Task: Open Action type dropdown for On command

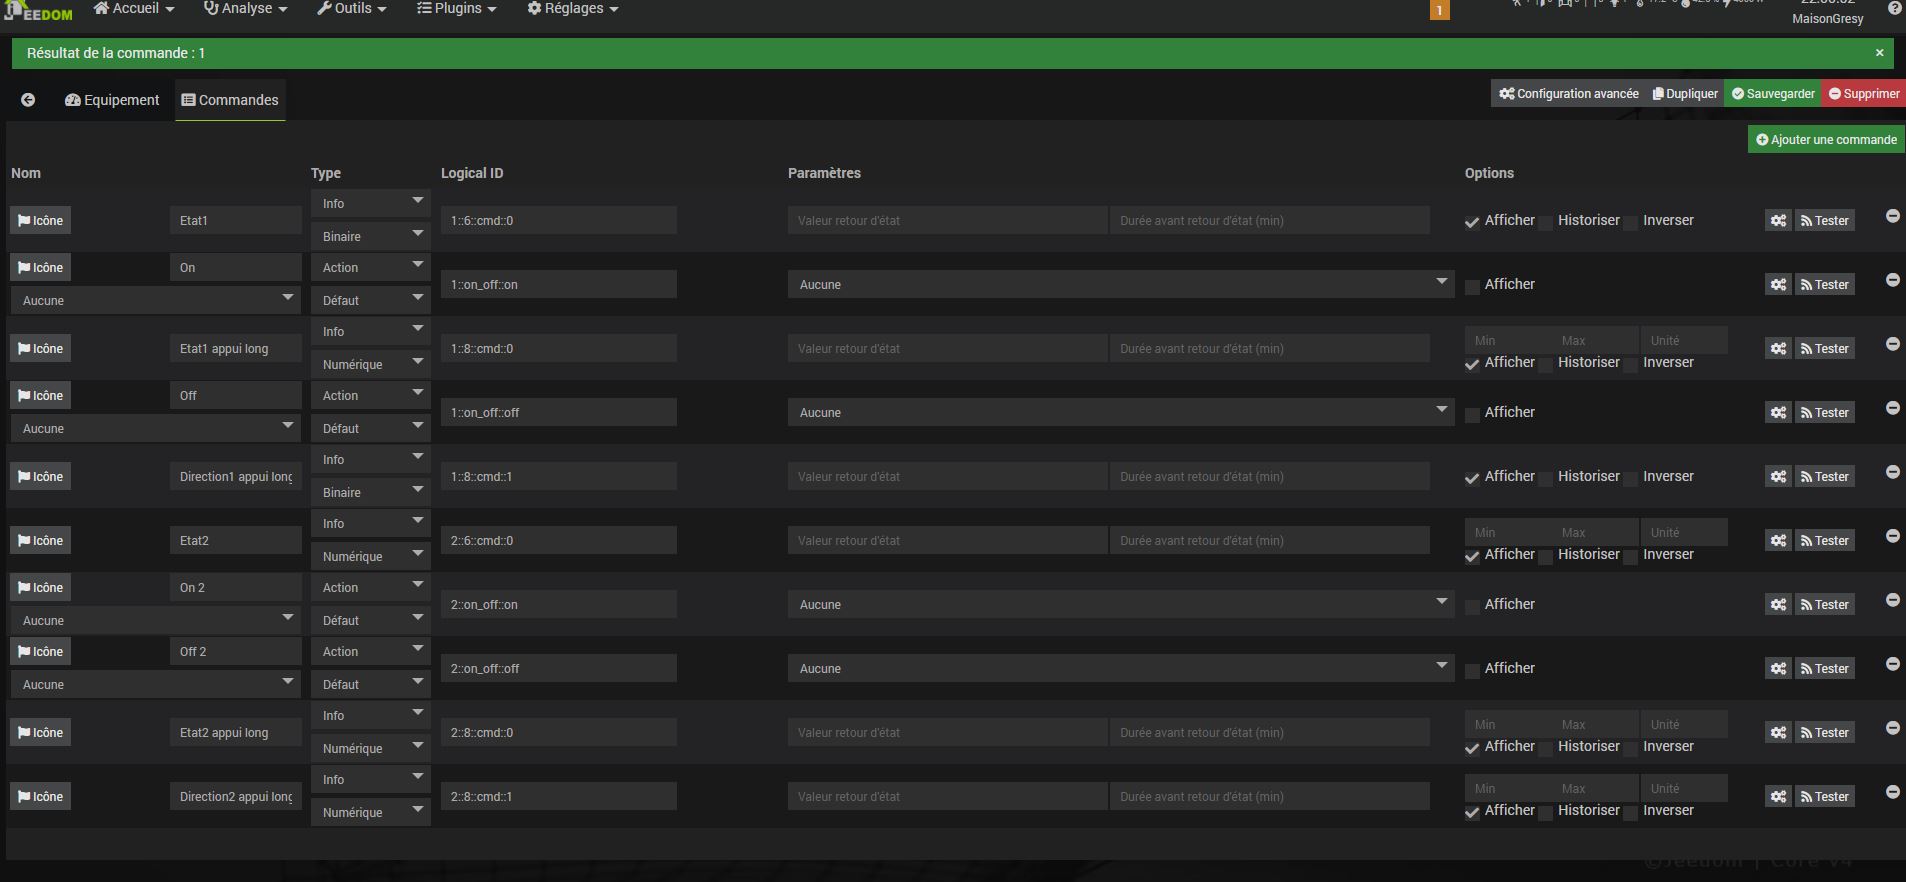Action: click(x=370, y=268)
